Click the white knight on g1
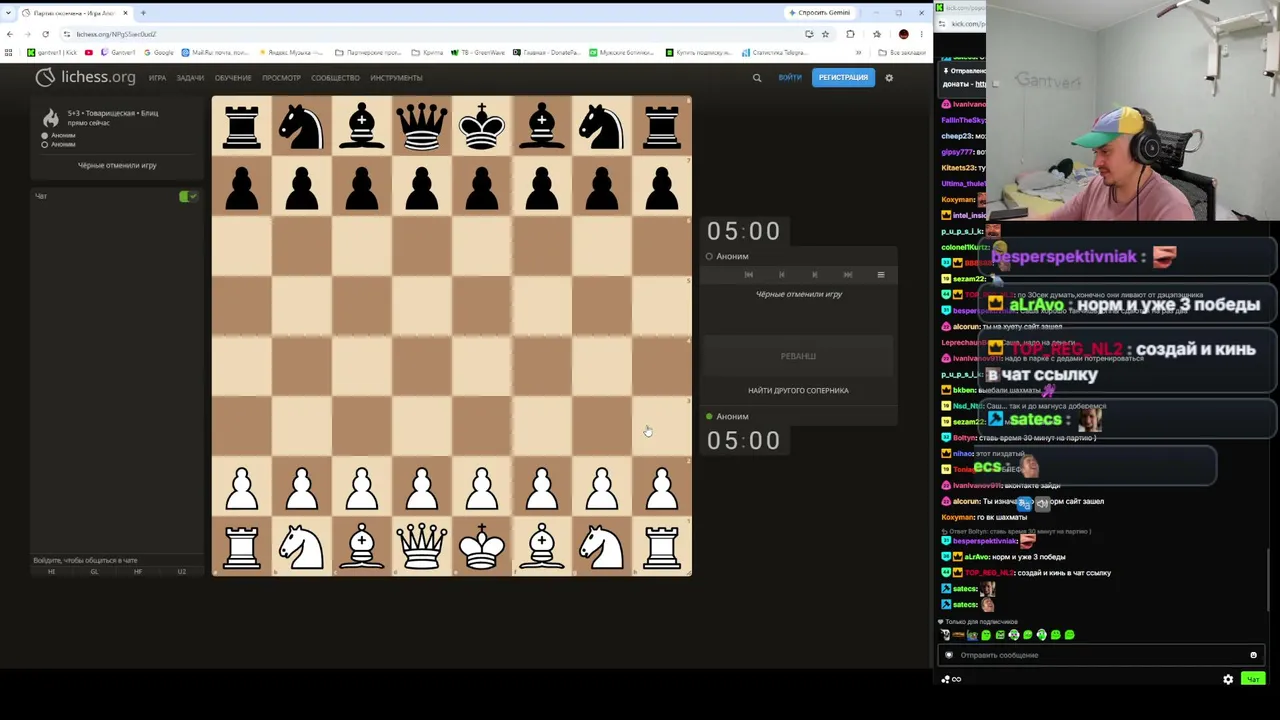The width and height of the screenshot is (1280, 720). coord(601,546)
